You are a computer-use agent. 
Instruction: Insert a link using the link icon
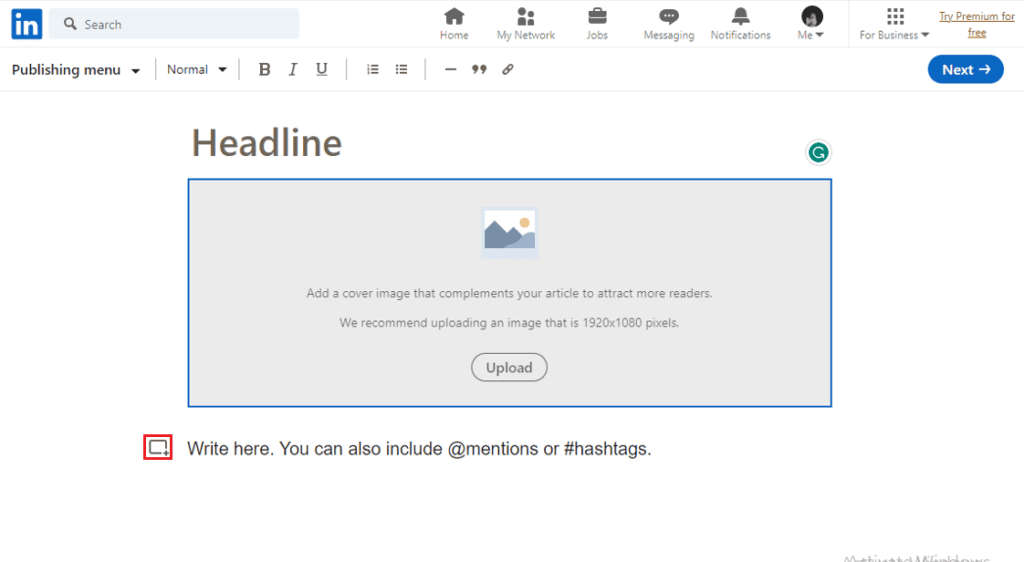[508, 70]
